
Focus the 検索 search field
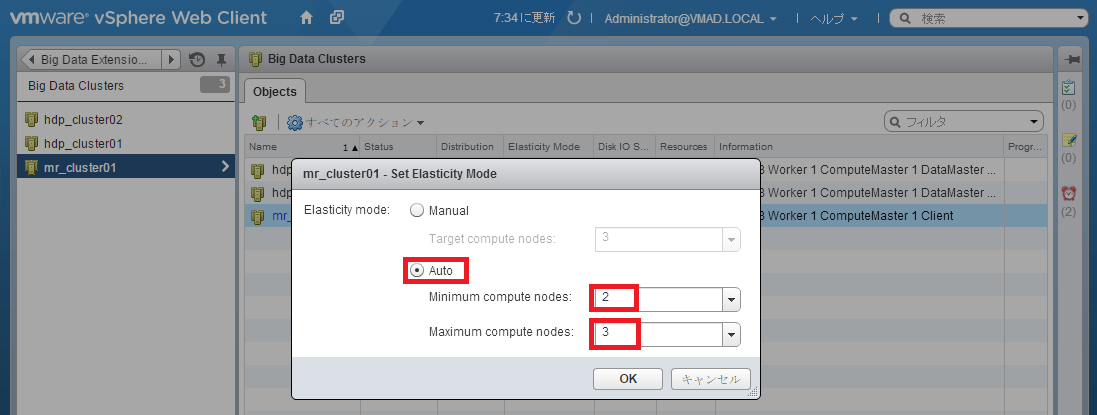(x=987, y=18)
